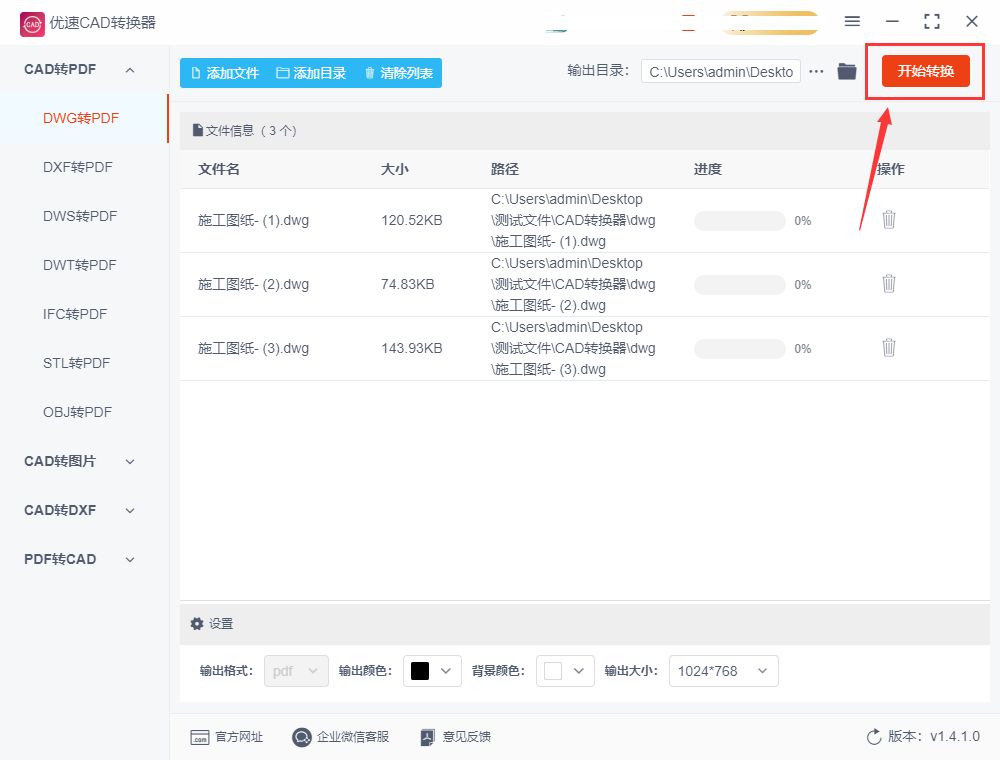The width and height of the screenshot is (1000, 760).
Task: Click progress bar of 施工图纸- (3).dwg
Action: click(740, 349)
